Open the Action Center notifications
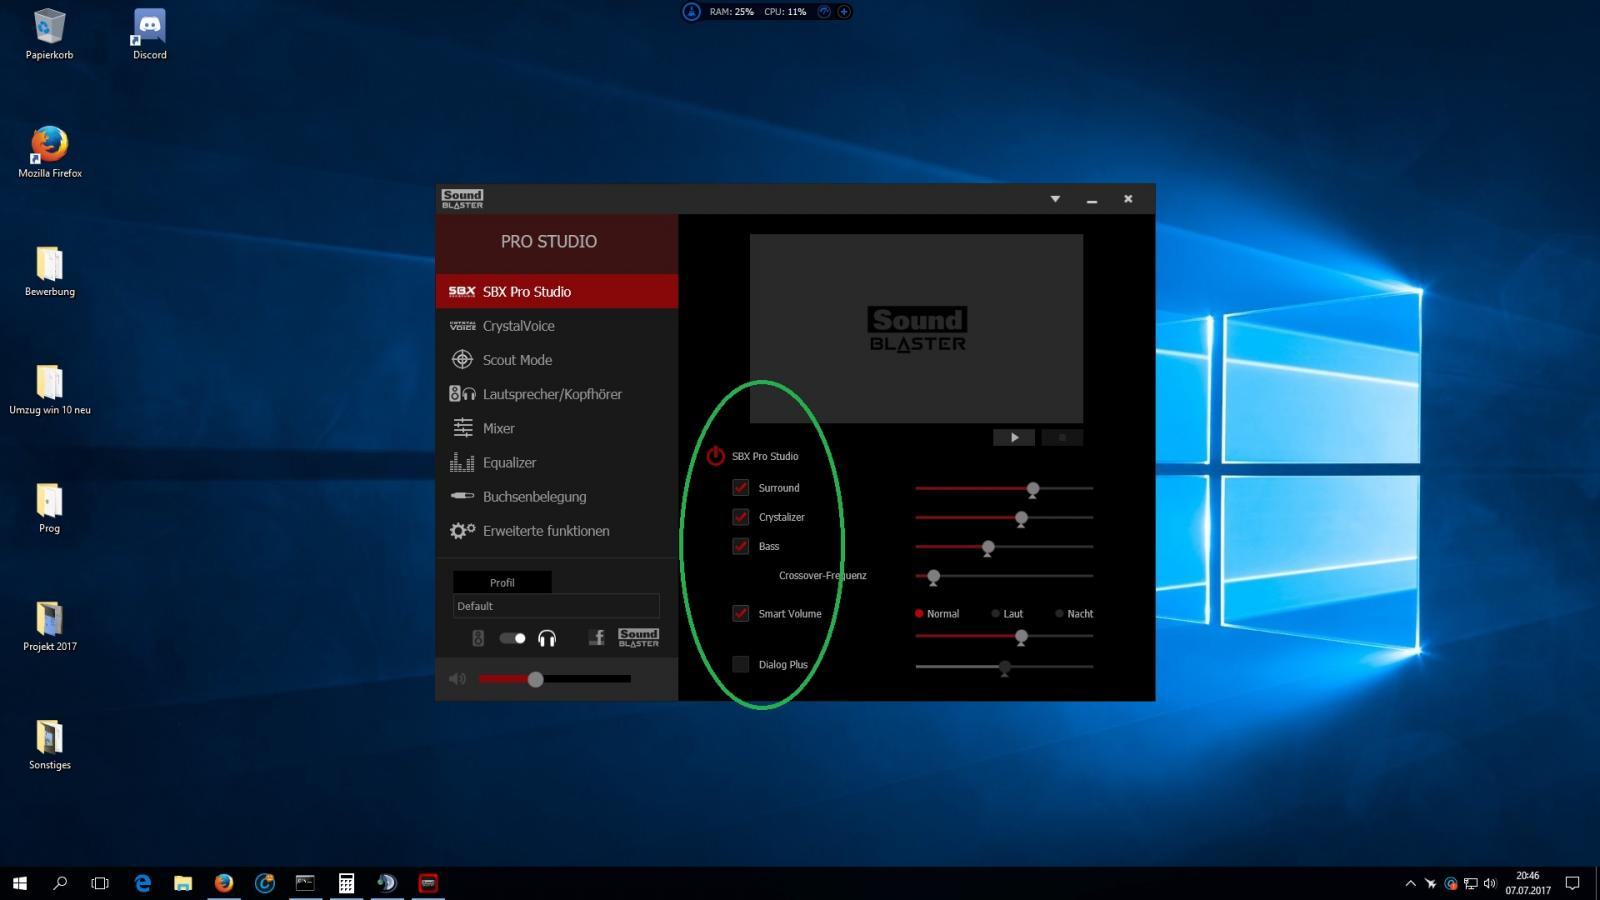The height and width of the screenshot is (900, 1600). 1572,883
